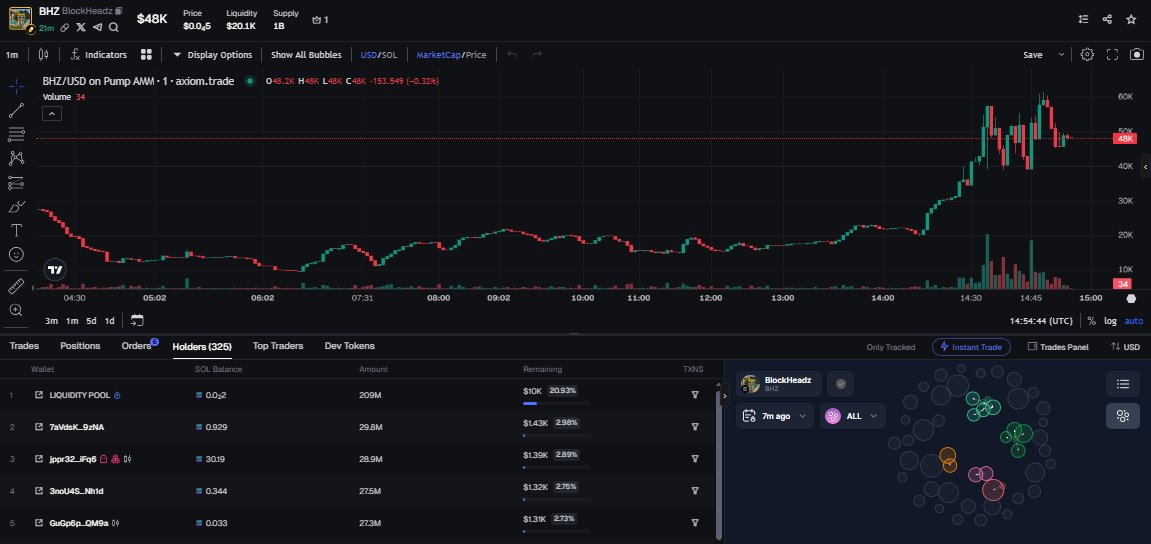Open the token's X (Twitter) profile
This screenshot has width=1151, height=544.
tap(81, 27)
